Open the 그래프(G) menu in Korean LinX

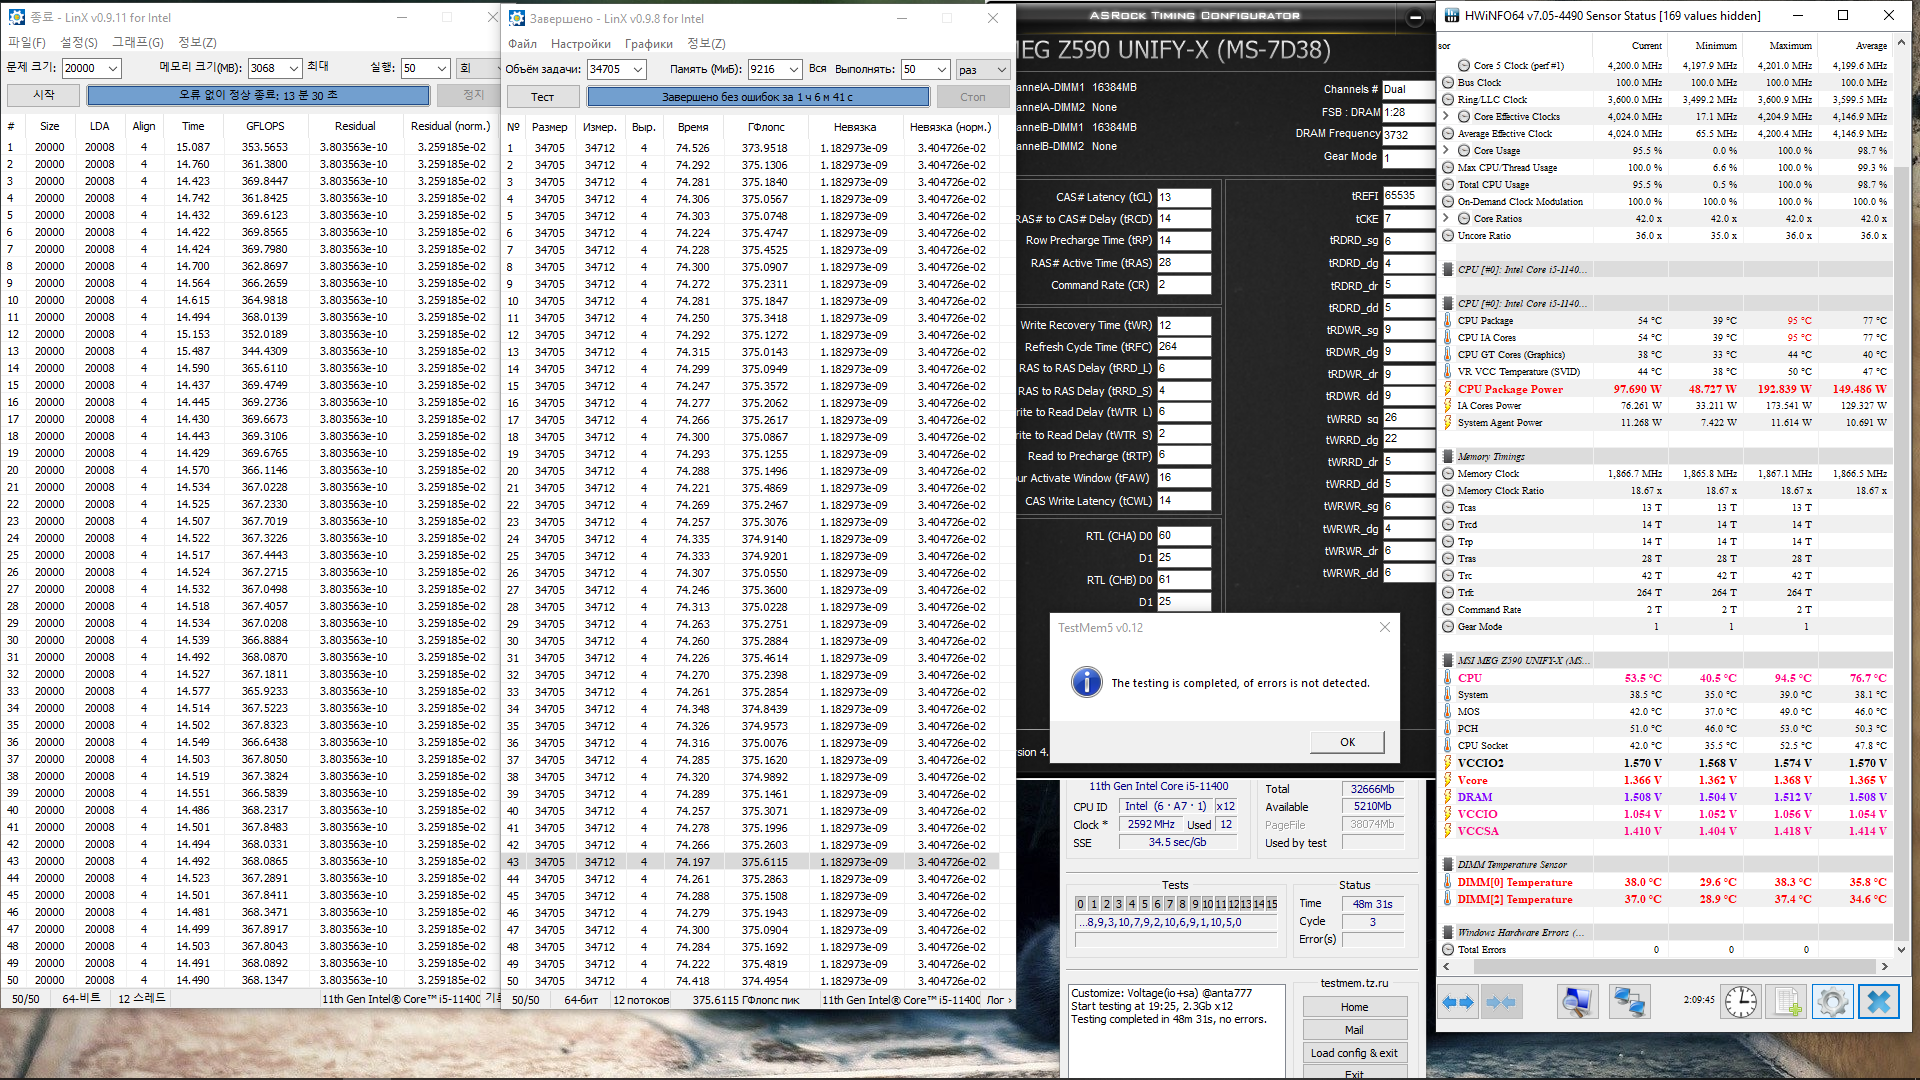137,42
